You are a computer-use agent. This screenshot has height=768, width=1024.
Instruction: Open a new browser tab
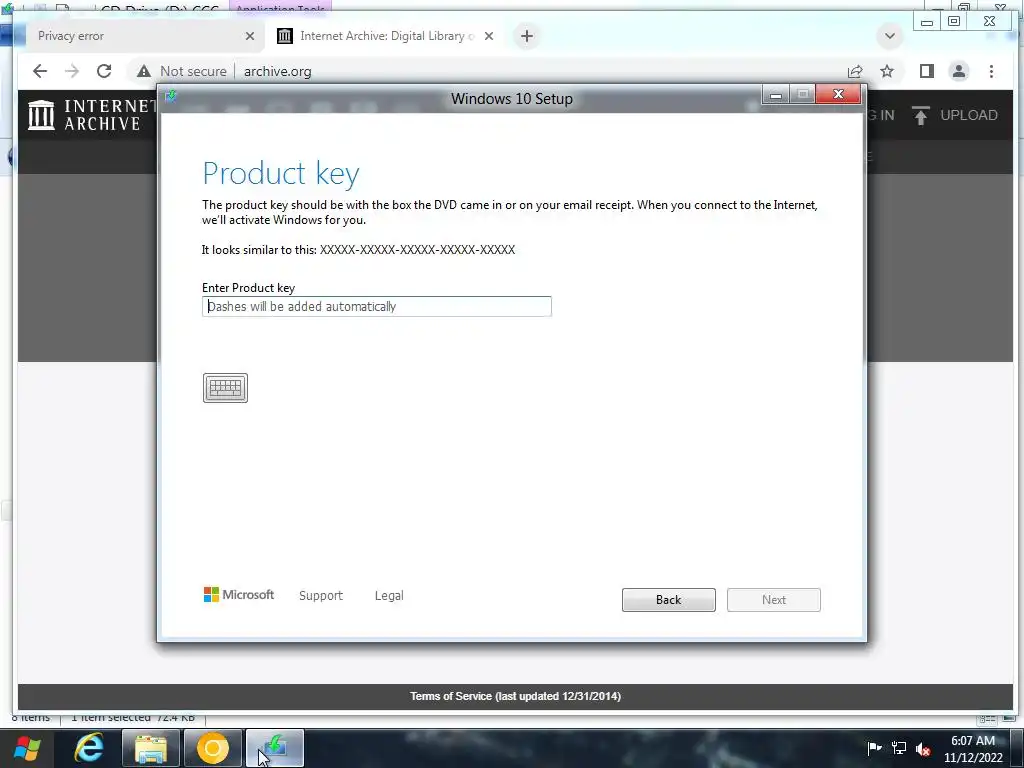pos(527,36)
